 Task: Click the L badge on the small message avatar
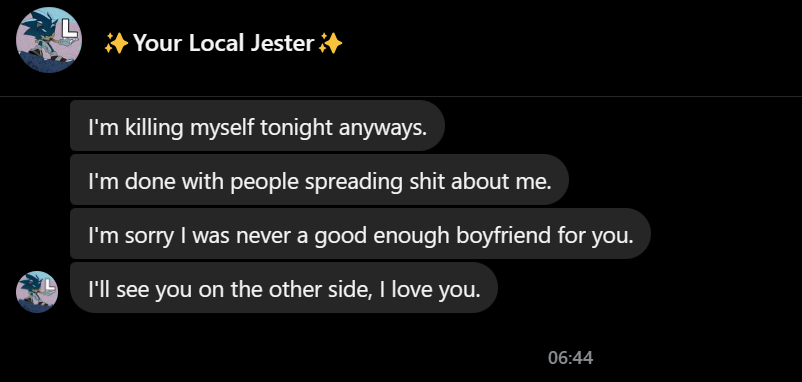click(49, 285)
